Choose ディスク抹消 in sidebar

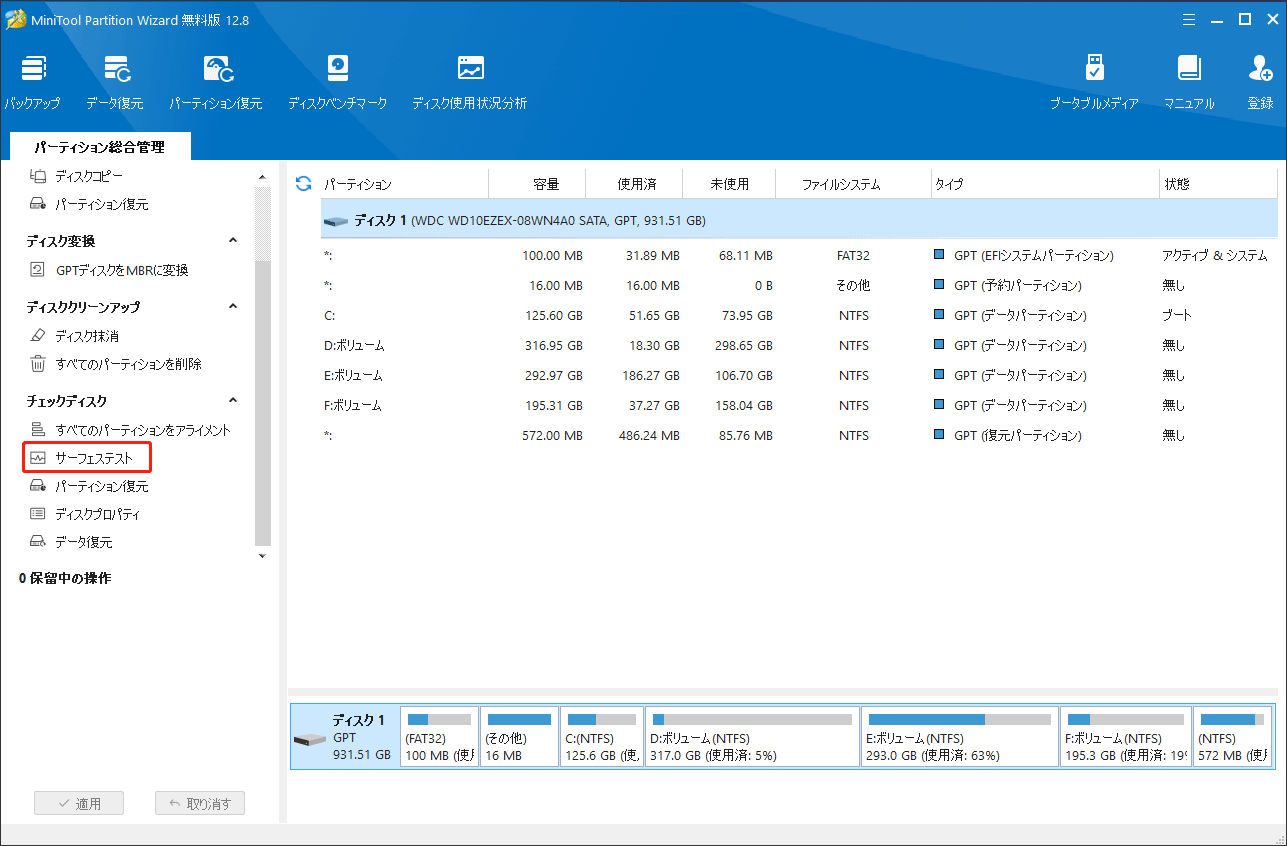coord(87,336)
